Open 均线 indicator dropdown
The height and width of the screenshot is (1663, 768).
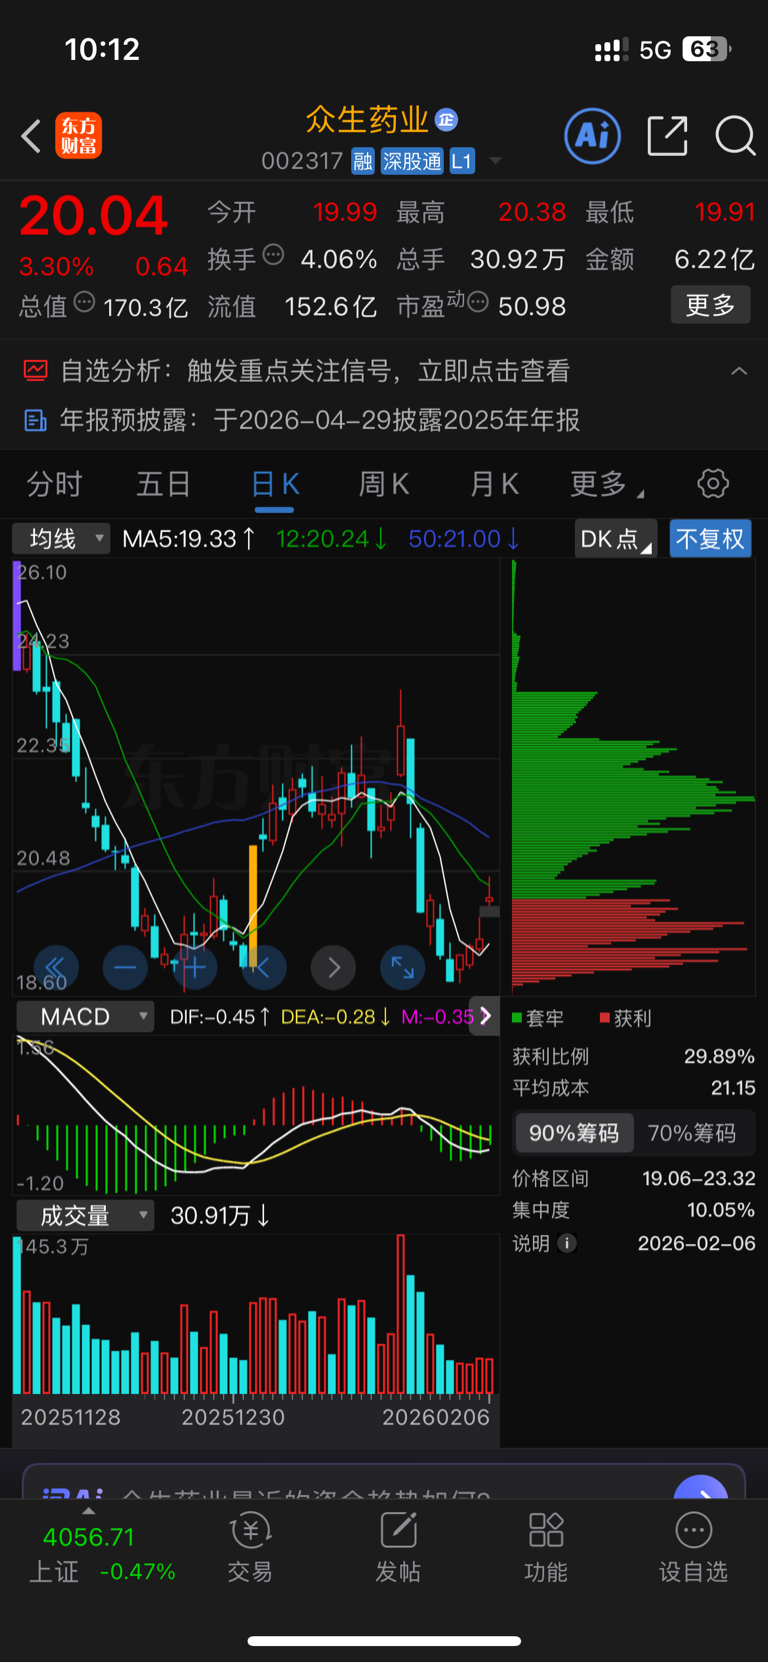coord(61,539)
